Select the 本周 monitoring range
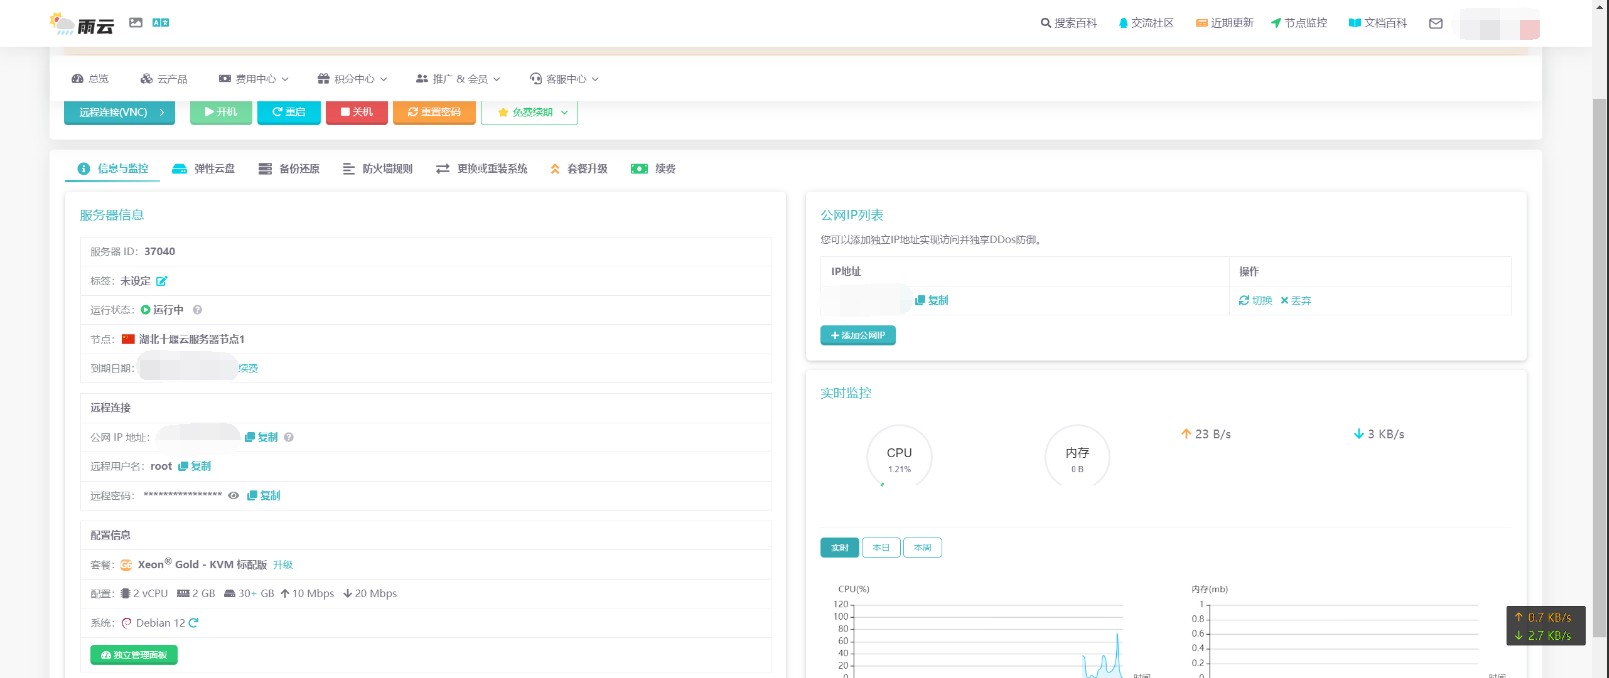This screenshot has width=1609, height=678. pyautogui.click(x=922, y=548)
